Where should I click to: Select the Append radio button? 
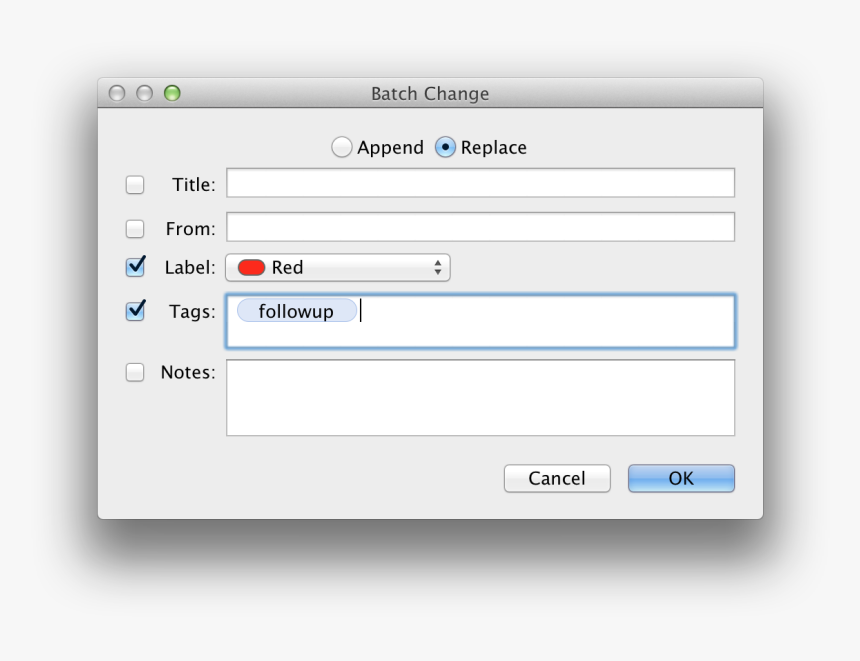coord(341,147)
